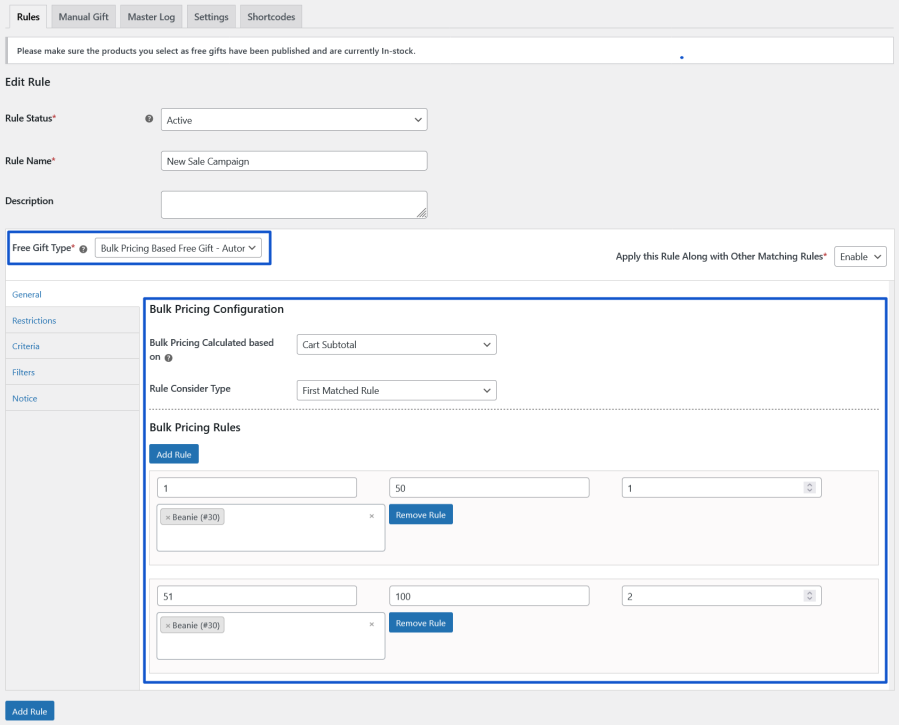
Task: Select Restrictions in the side menu
Action: pyautogui.click(x=34, y=321)
